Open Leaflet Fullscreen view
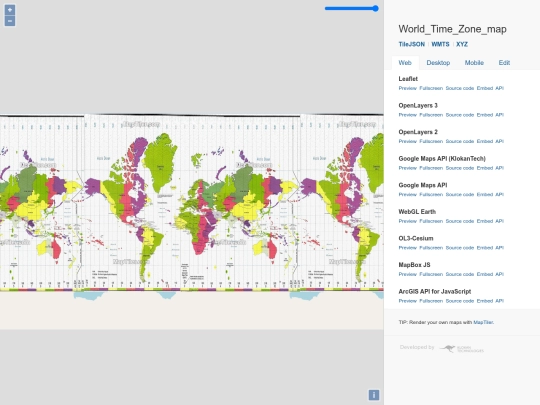The image size is (540, 405). click(x=431, y=88)
